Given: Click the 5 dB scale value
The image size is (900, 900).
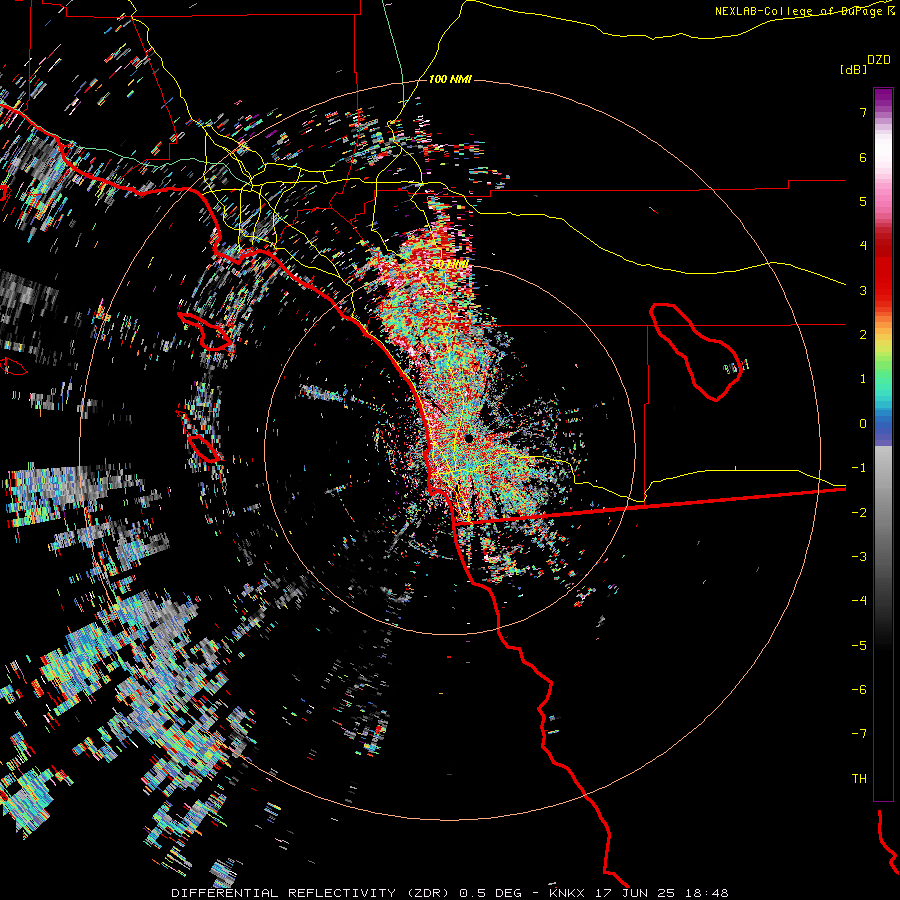Looking at the screenshot, I should click(x=863, y=201).
